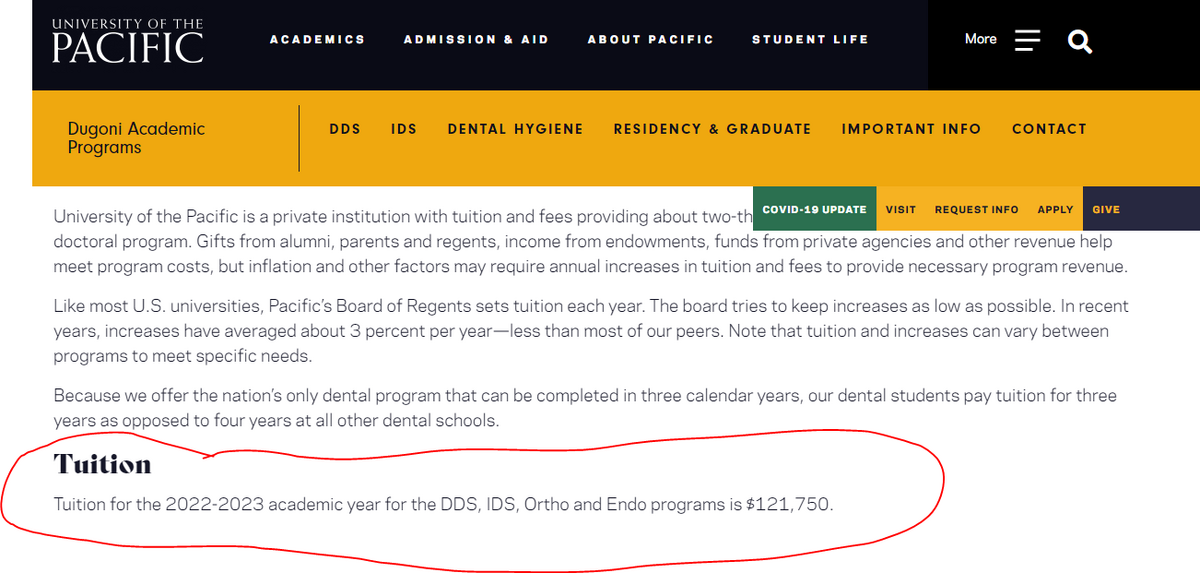Go to the Contact page
Screen dimensions: 1200x573
(x=1049, y=129)
